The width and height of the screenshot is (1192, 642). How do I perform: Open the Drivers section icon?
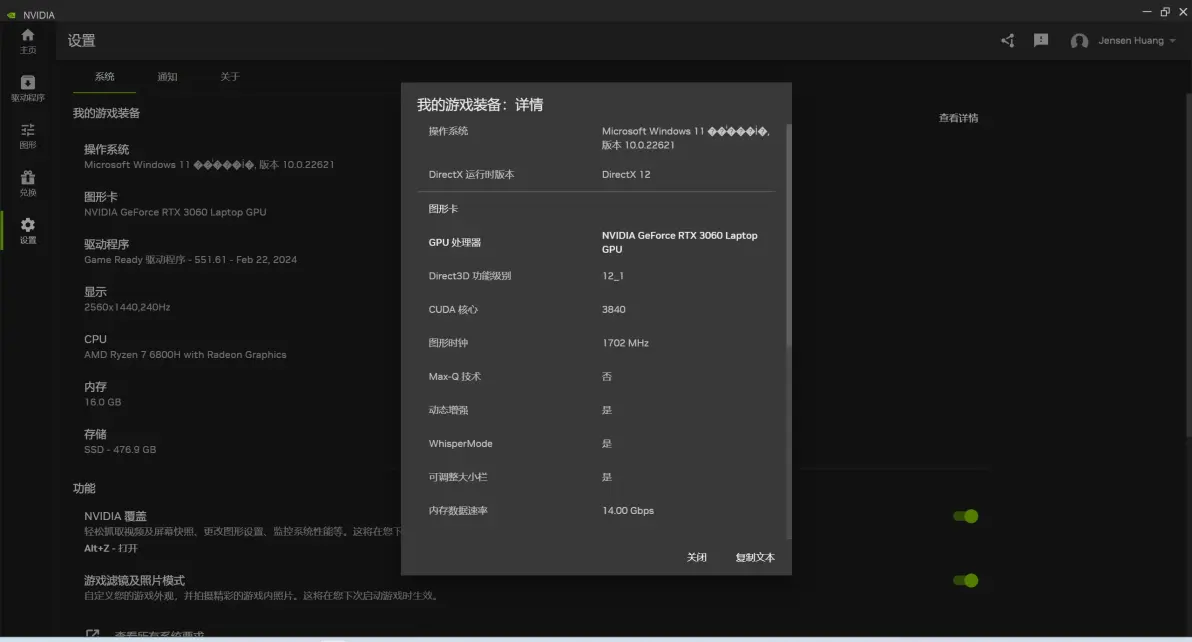27,82
